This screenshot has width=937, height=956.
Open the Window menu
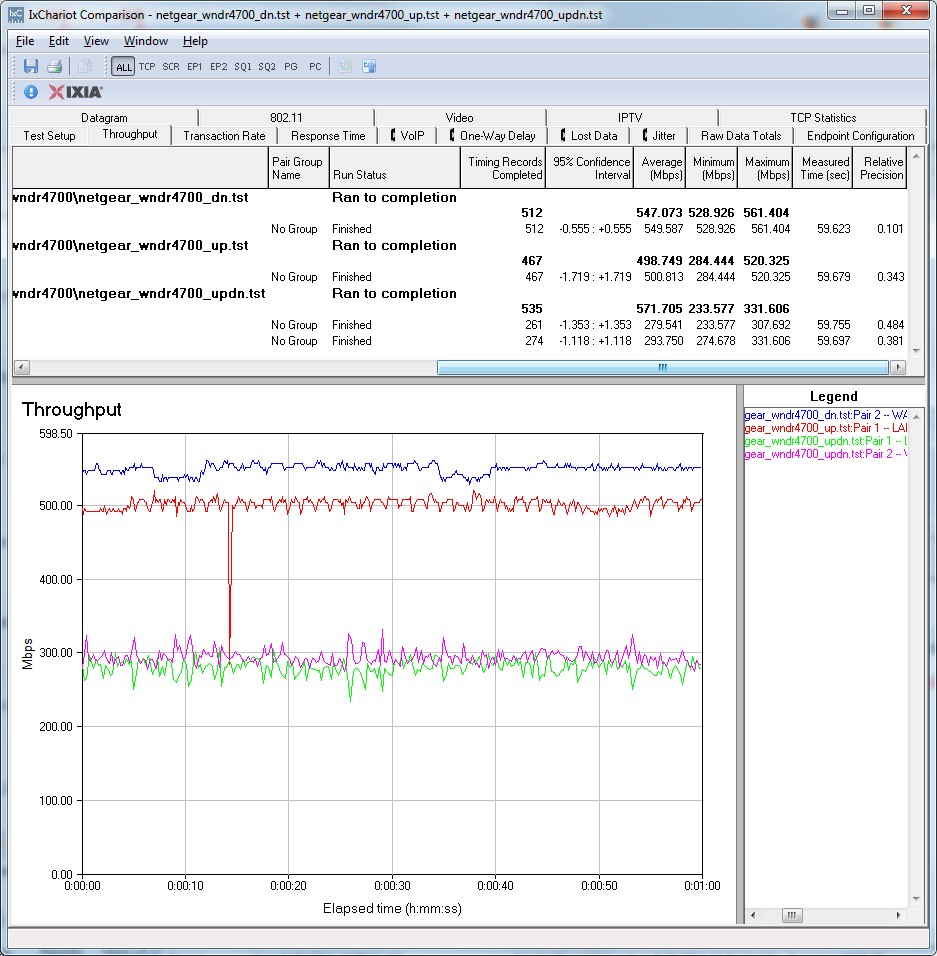coord(146,41)
